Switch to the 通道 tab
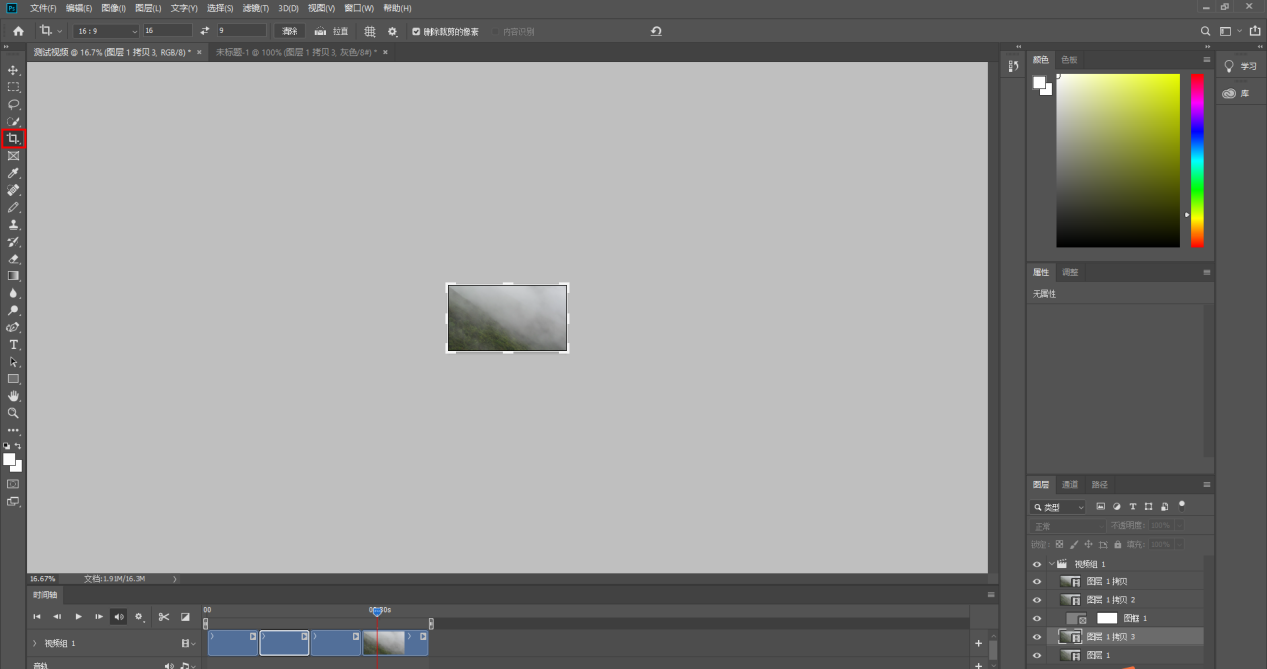The height and width of the screenshot is (669, 1267). 1070,485
